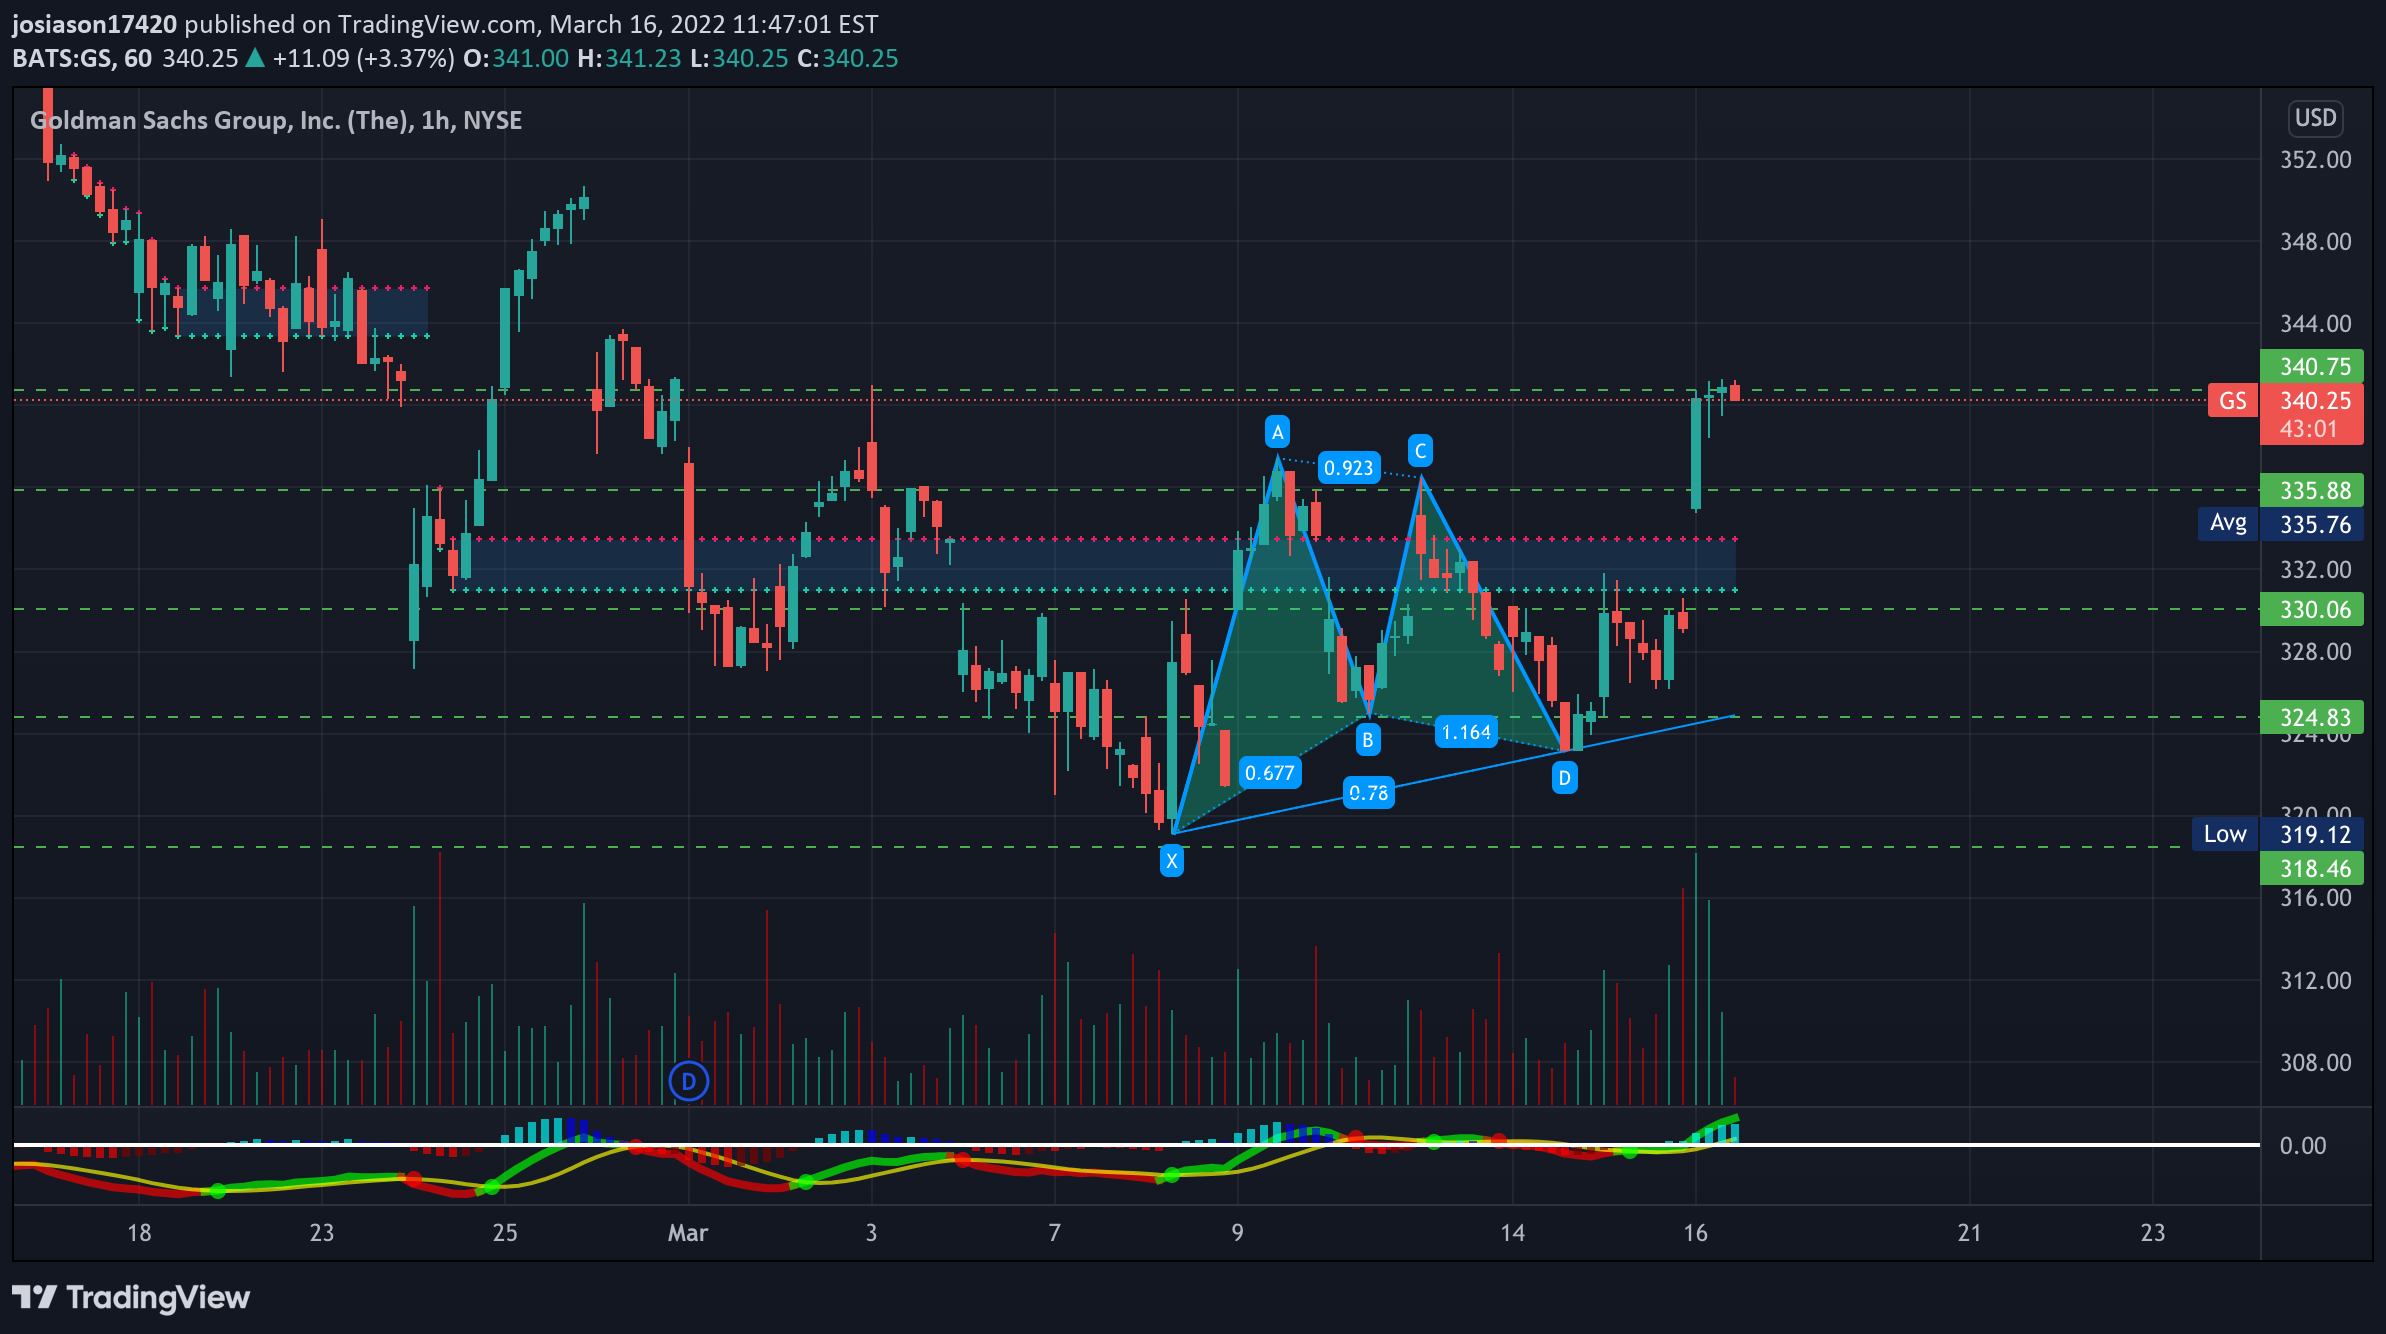Click the 348.00 price axis value
2386x1334 pixels.
coord(2315,242)
